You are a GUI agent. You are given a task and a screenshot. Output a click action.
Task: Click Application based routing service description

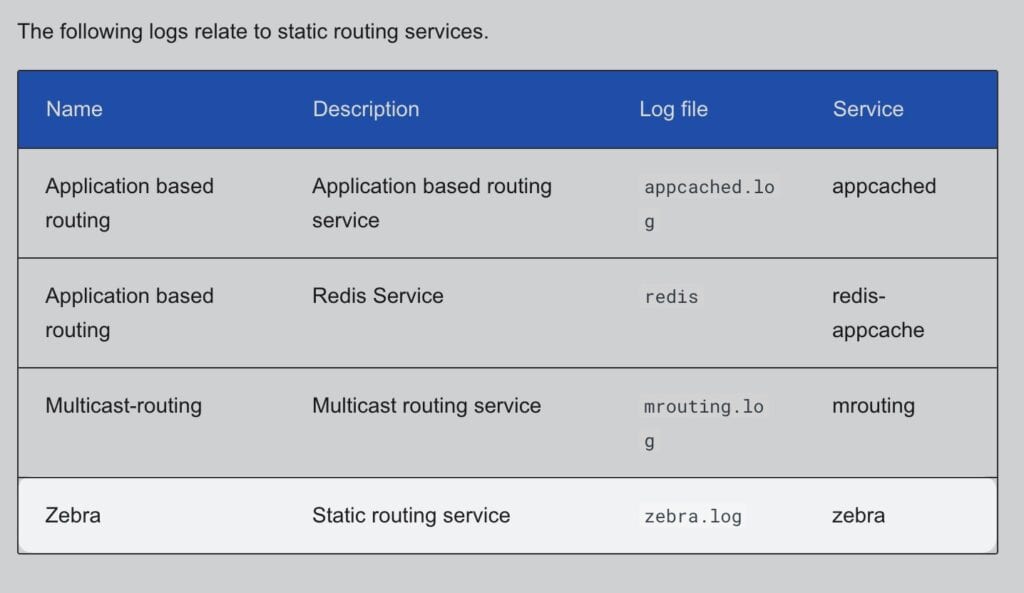point(432,203)
